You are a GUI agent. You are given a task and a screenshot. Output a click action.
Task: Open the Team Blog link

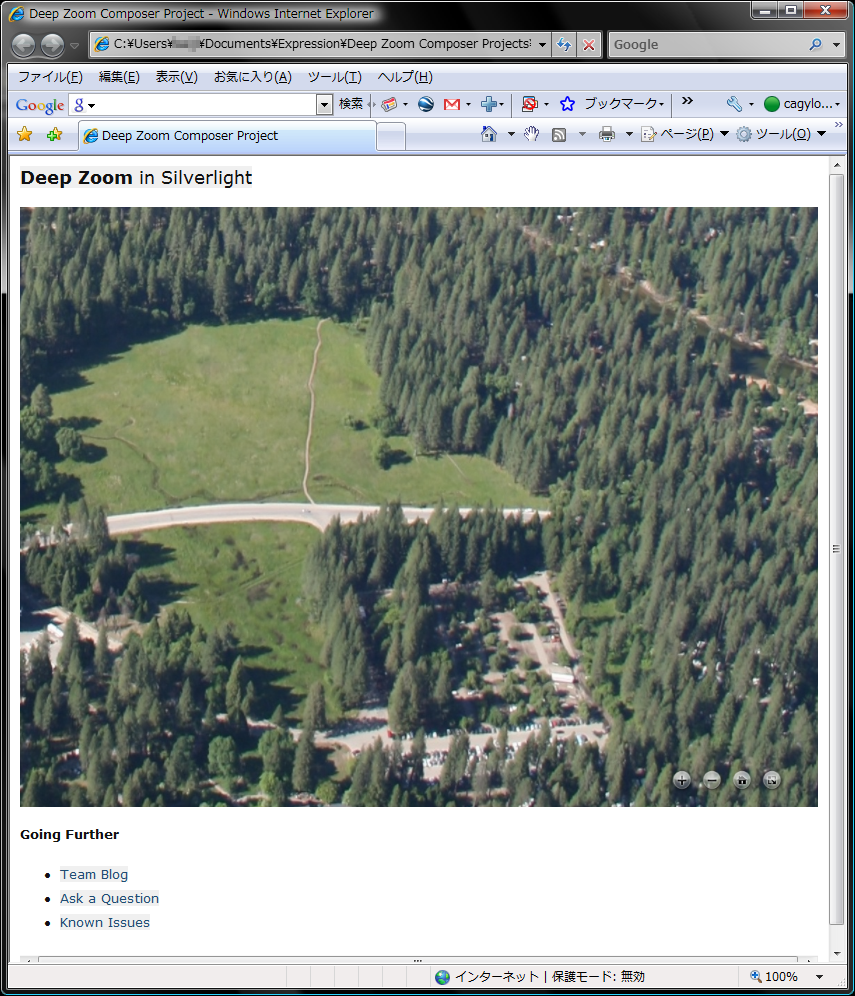tap(94, 875)
